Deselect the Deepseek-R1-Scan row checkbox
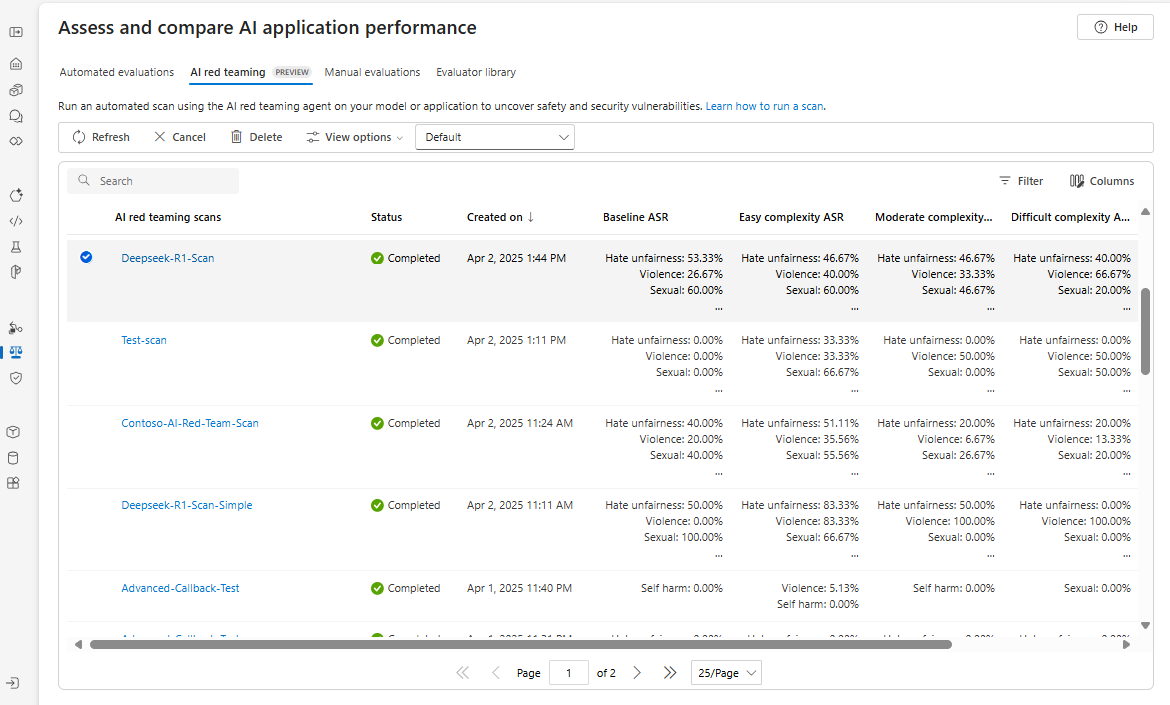This screenshot has width=1170, height=705. pyautogui.click(x=87, y=257)
